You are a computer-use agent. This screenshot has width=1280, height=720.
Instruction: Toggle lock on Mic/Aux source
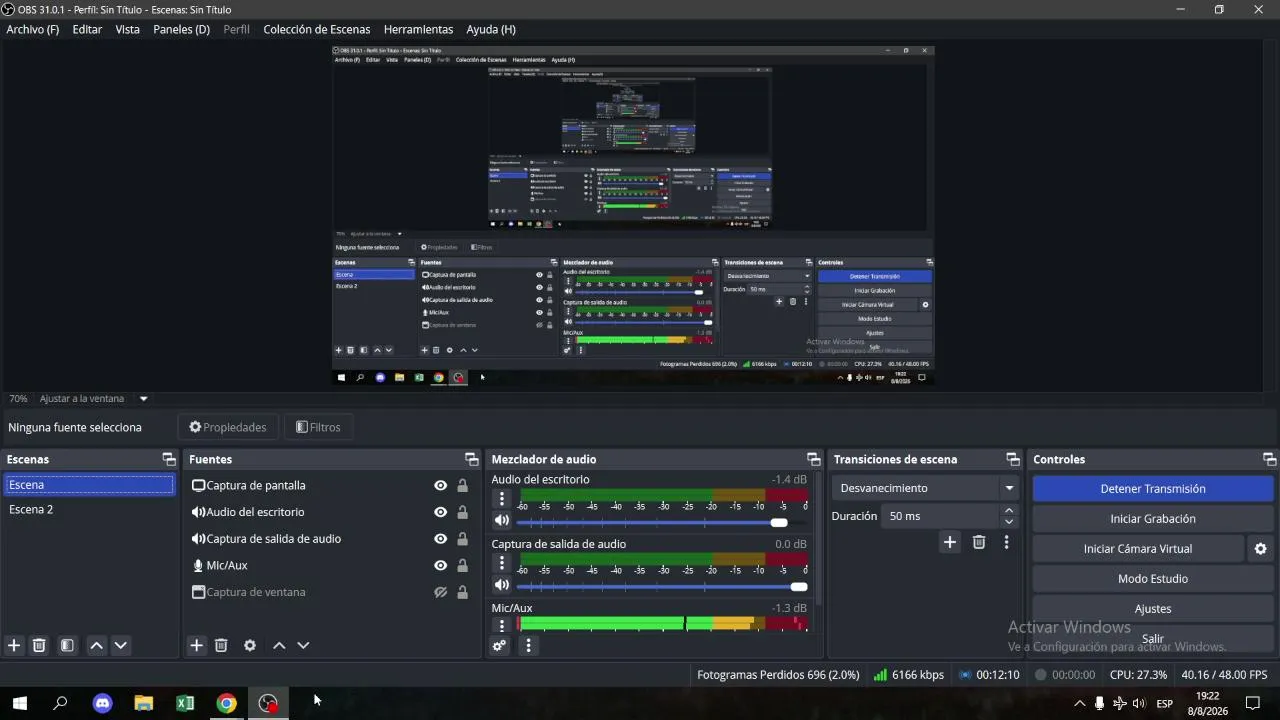(462, 565)
